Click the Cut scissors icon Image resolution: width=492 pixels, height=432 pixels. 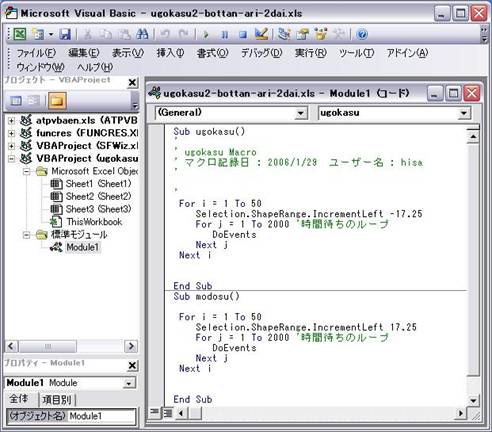tap(88, 34)
